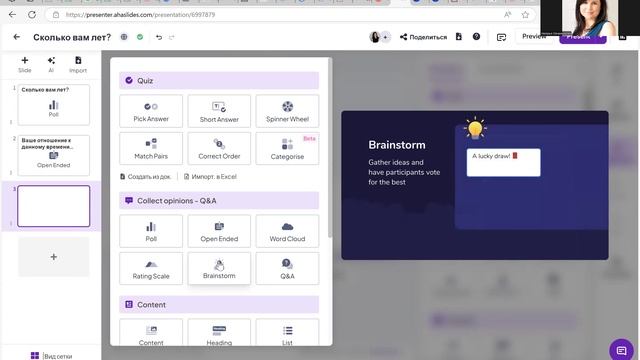The height and width of the screenshot is (360, 640).
Task: Open the help question mark icon
Action: click(x=476, y=37)
